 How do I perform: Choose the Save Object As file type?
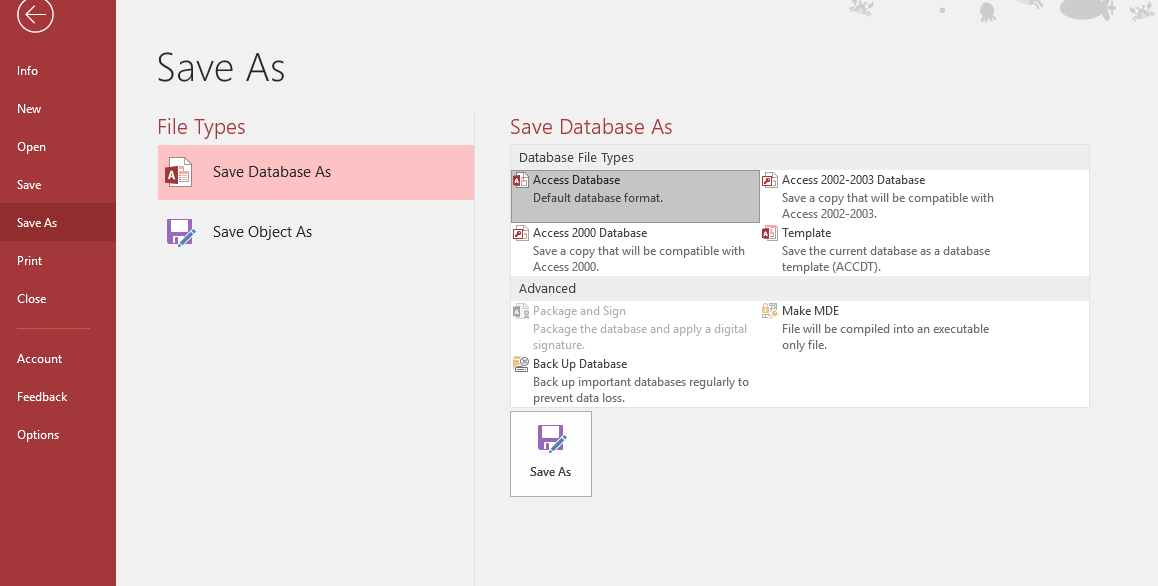click(316, 232)
